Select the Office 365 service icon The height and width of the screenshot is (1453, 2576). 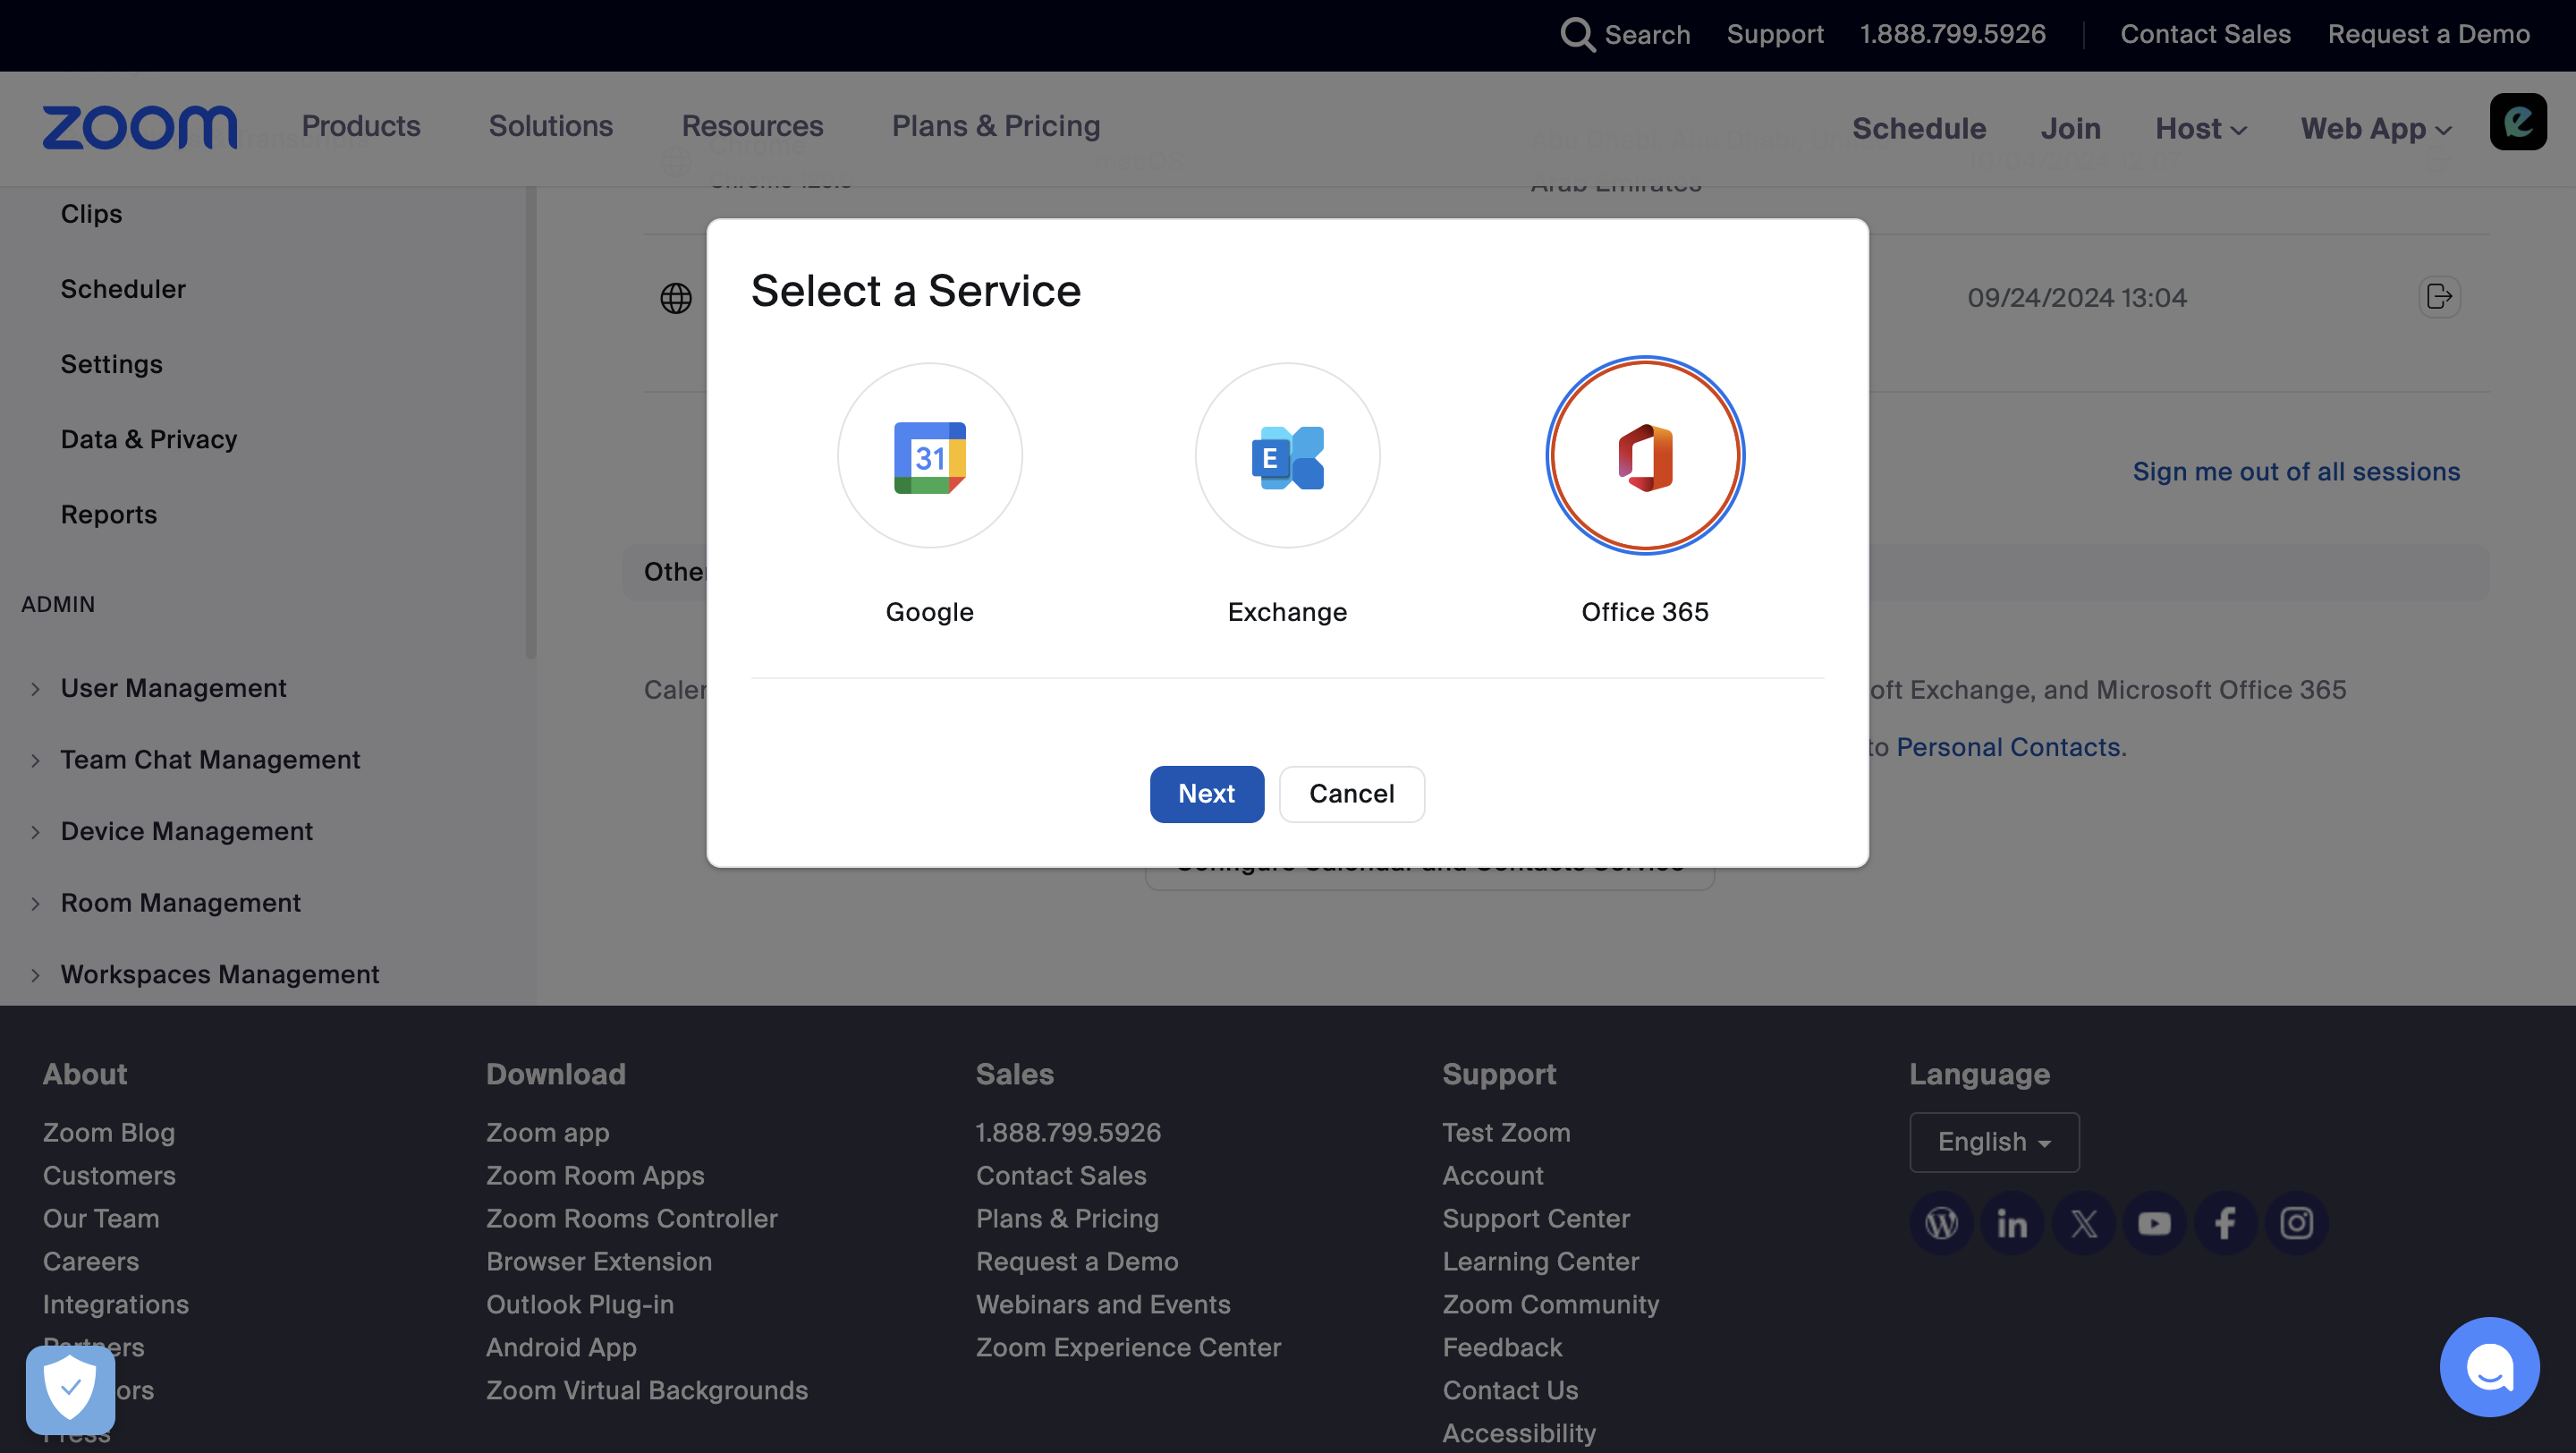point(1645,455)
